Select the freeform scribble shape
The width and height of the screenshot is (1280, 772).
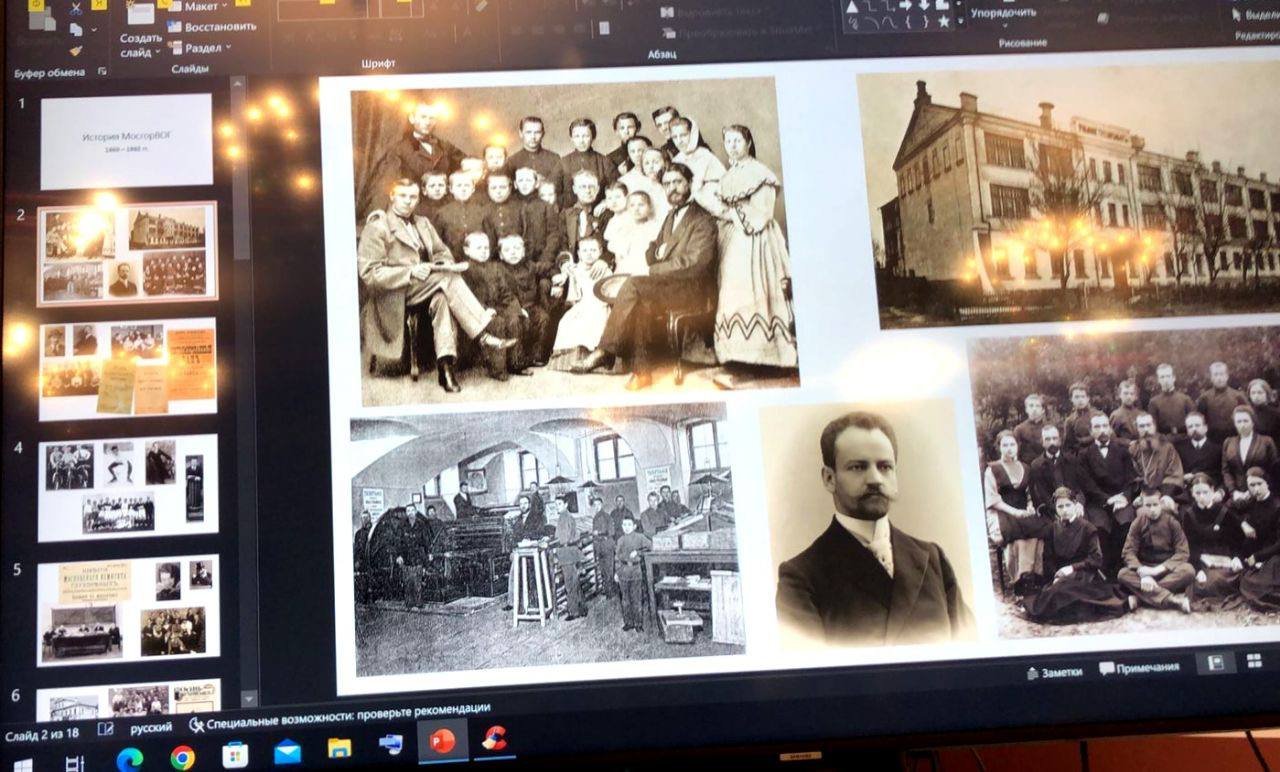click(x=853, y=23)
